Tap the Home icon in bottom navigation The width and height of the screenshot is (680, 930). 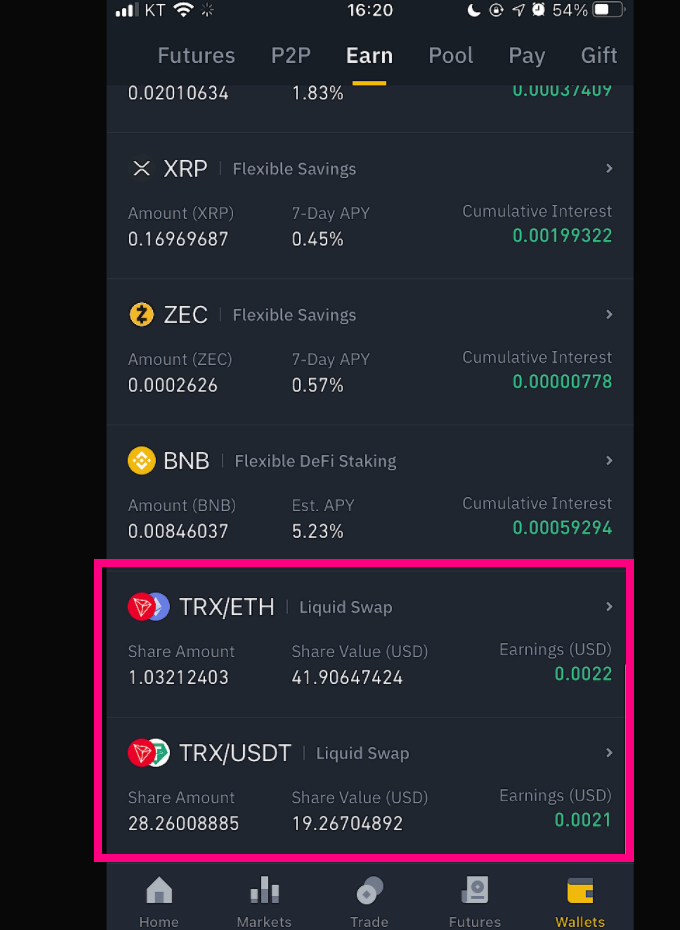point(159,890)
